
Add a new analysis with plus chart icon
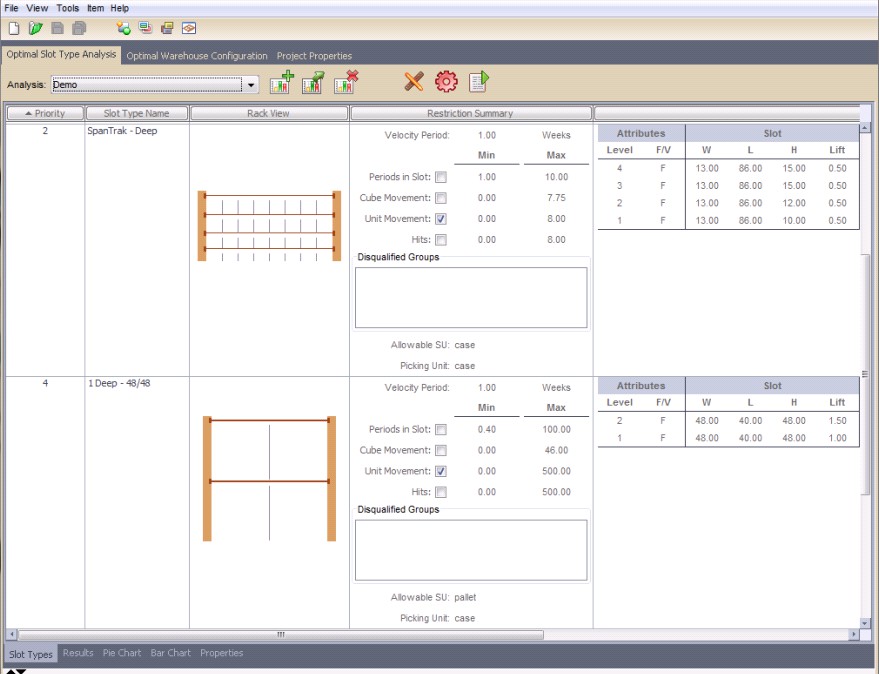pos(281,82)
